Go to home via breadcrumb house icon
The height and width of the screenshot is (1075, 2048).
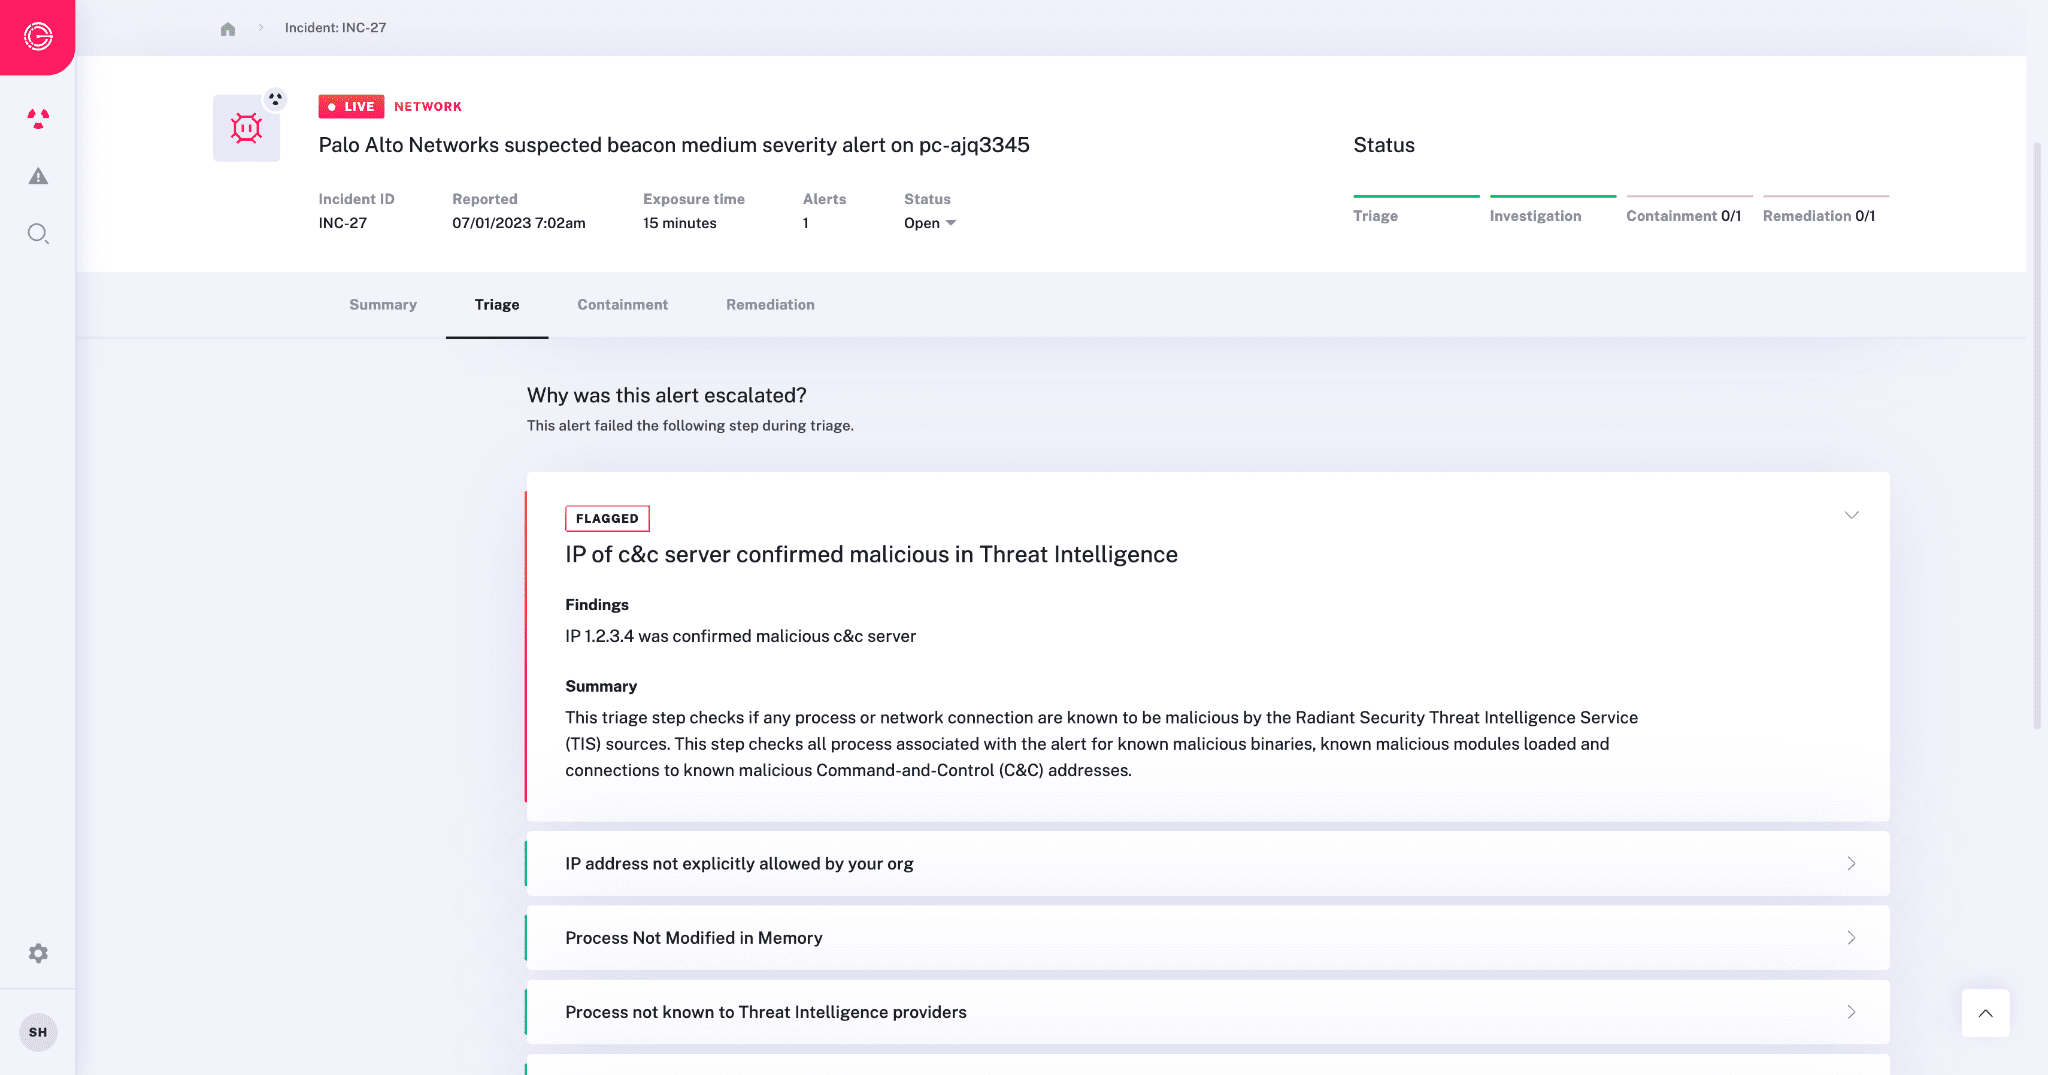point(228,28)
